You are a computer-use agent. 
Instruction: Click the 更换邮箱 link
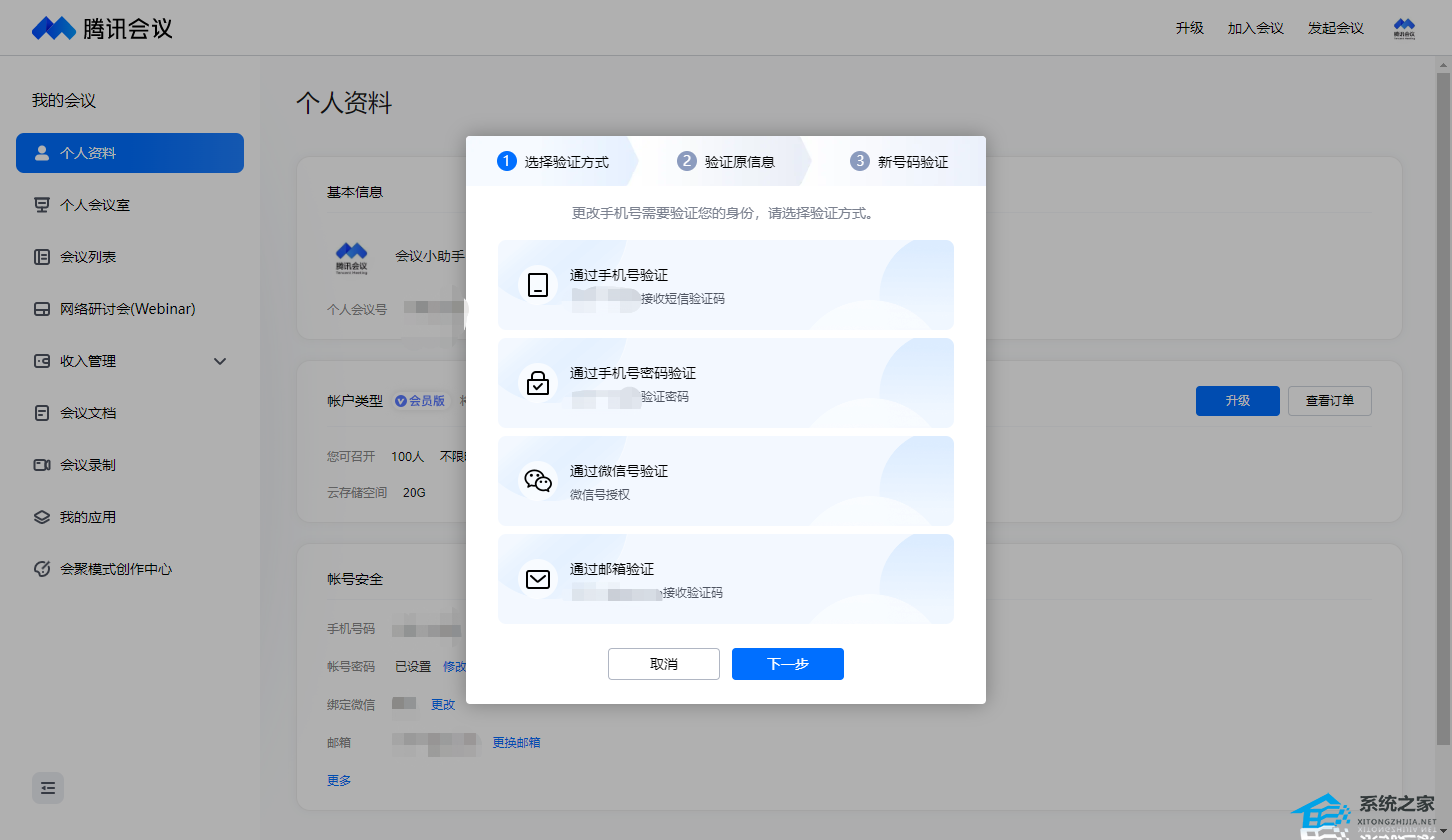[x=516, y=742]
